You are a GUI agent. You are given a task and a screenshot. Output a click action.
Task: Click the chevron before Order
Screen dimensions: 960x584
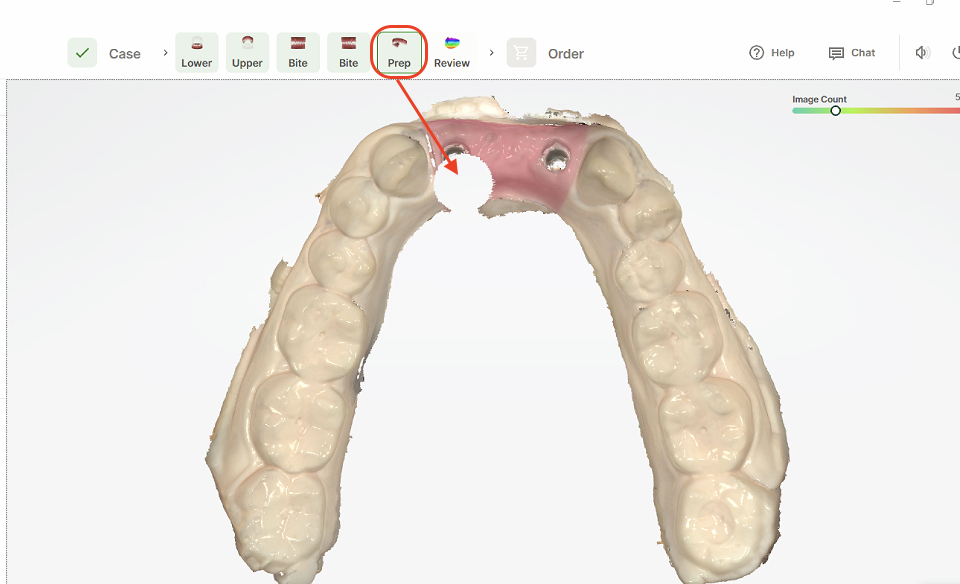tap(491, 53)
